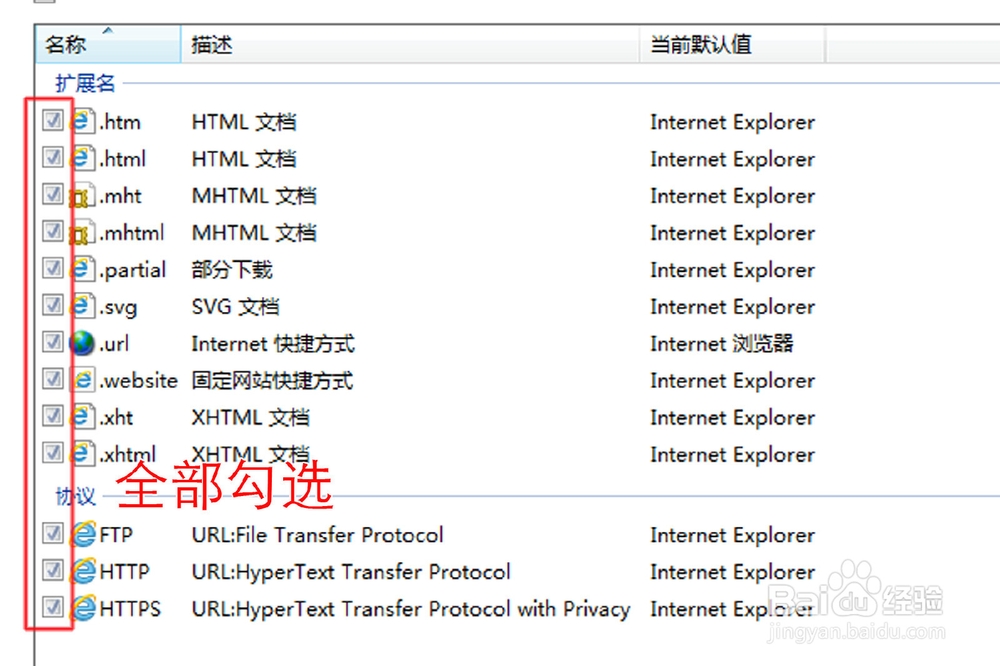Toggle the .svg association checkbox
The image size is (1000, 666).
(53, 305)
